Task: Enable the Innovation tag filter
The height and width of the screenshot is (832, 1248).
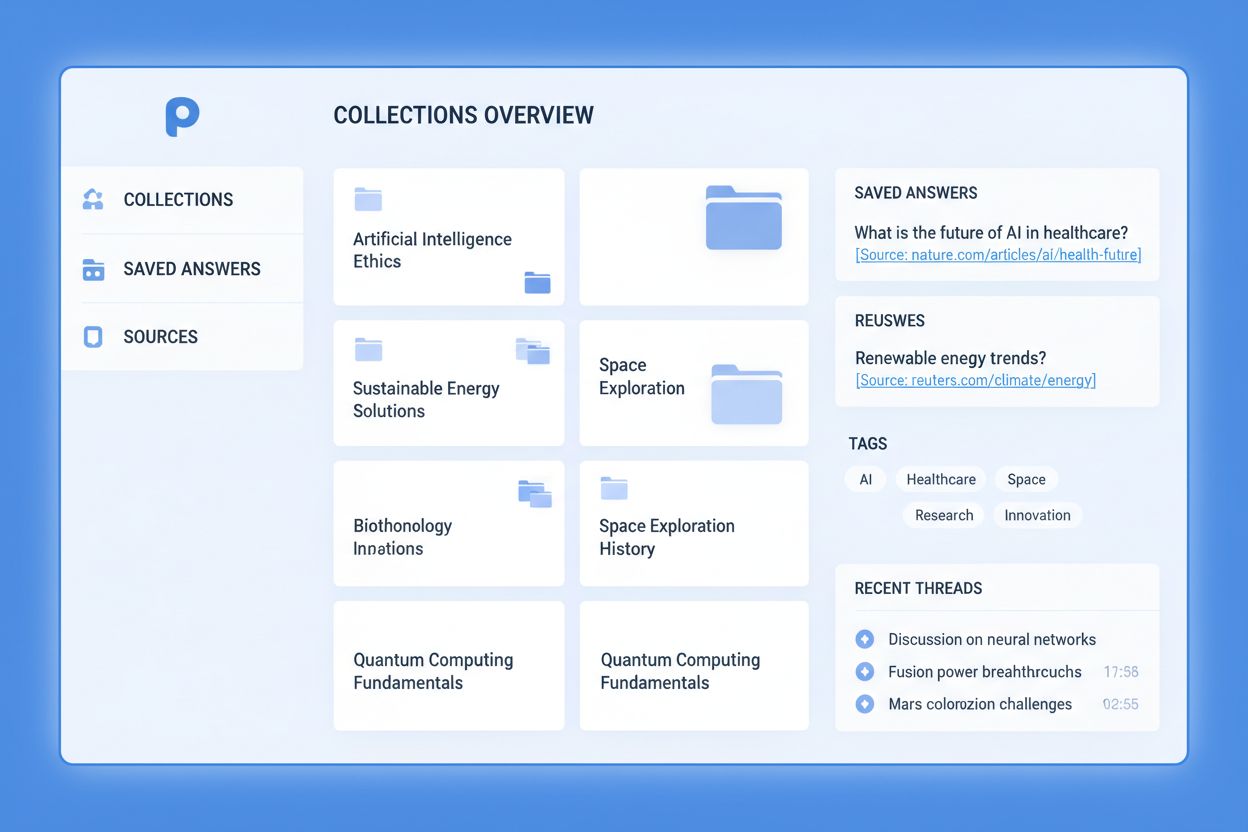Action: [x=1037, y=515]
